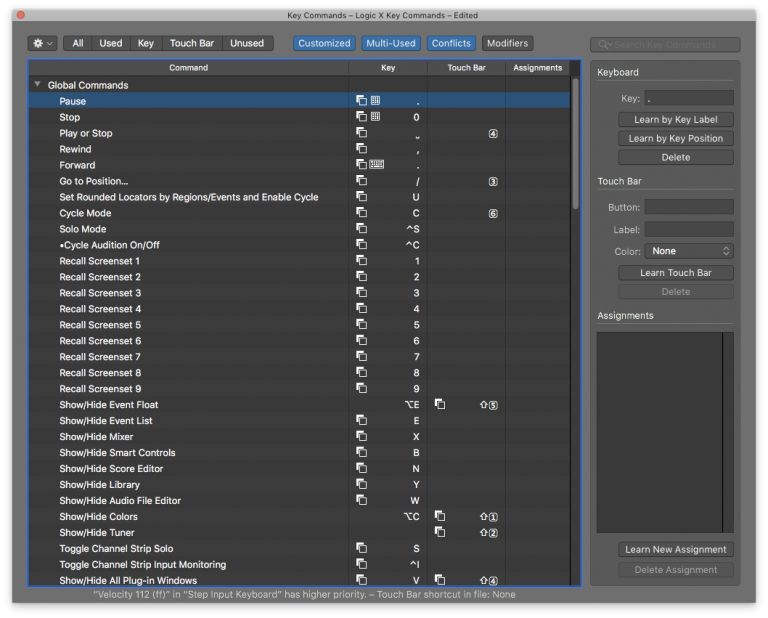The image size is (768, 618).
Task: Click the multi-used icon in Show/Hide Library row
Action: [x=361, y=484]
